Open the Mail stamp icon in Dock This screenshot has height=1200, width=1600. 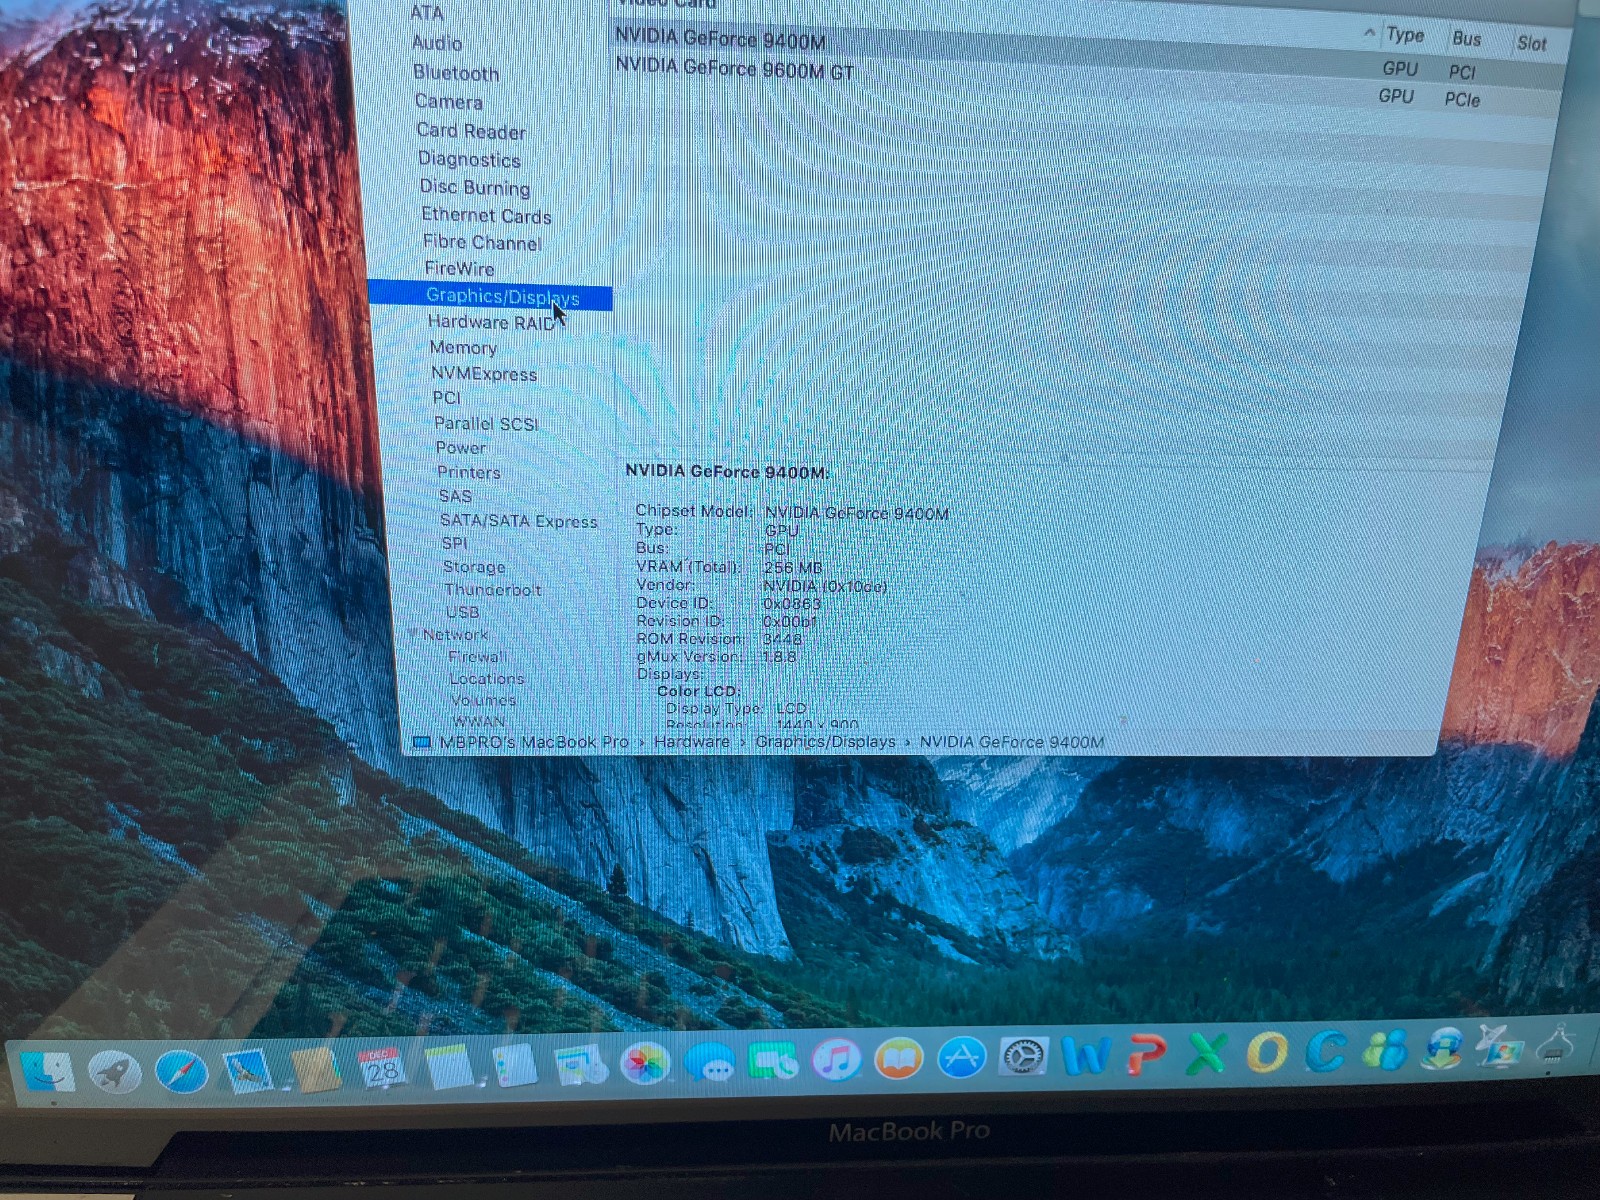pyautogui.click(x=247, y=1070)
